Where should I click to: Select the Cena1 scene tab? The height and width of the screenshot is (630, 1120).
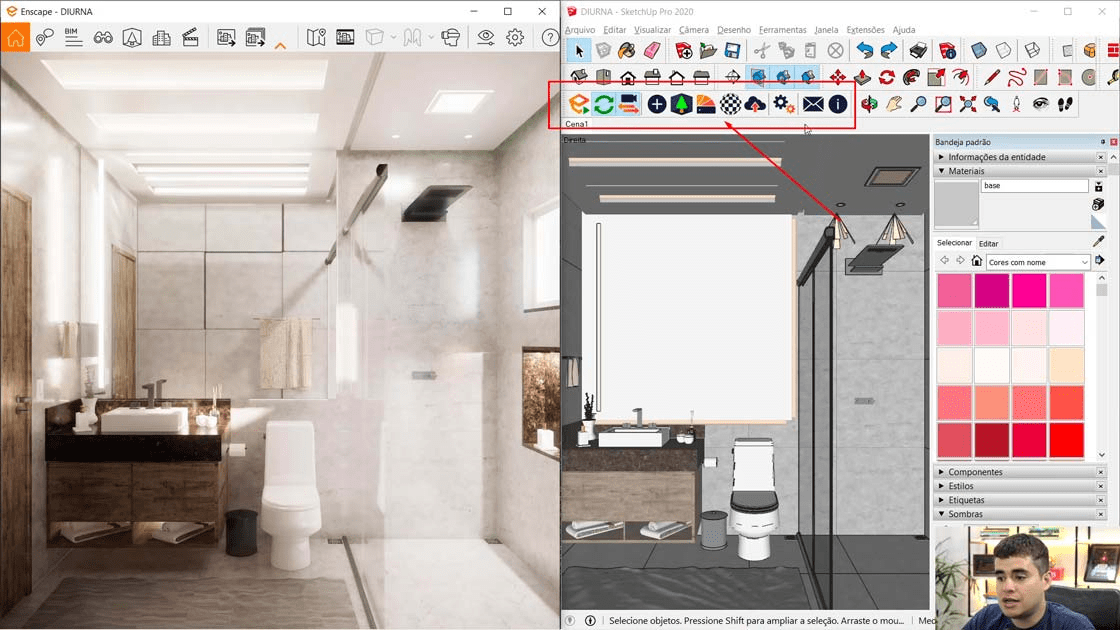pyautogui.click(x=576, y=124)
